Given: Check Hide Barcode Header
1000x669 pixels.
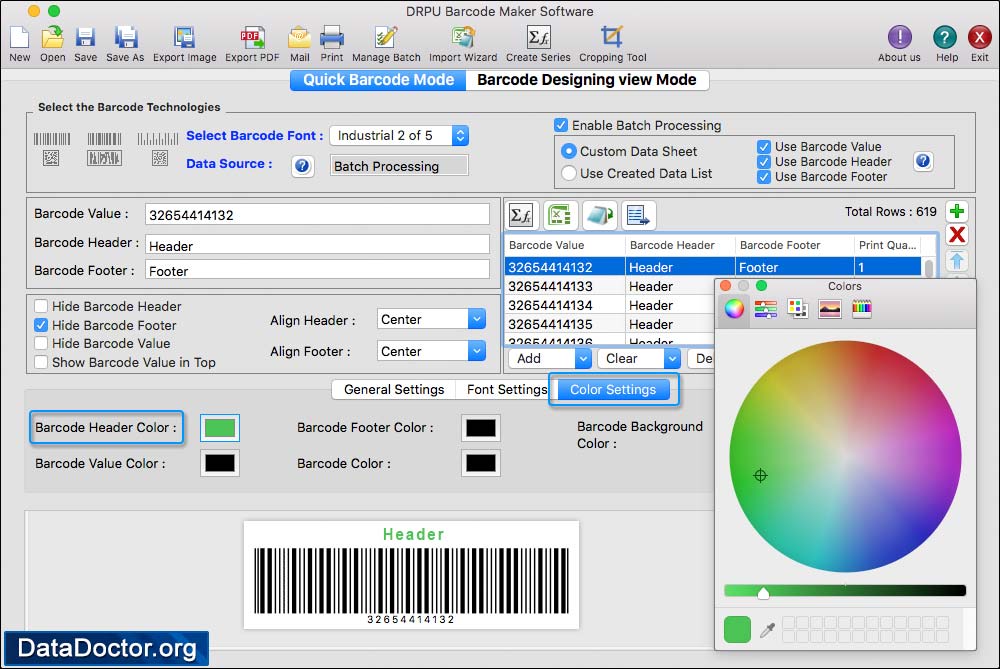Looking at the screenshot, I should pos(41,306).
